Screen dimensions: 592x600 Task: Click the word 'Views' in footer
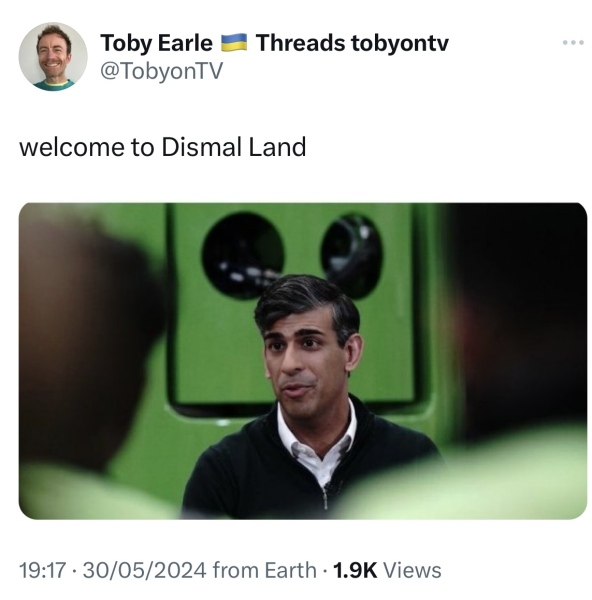[412, 570]
